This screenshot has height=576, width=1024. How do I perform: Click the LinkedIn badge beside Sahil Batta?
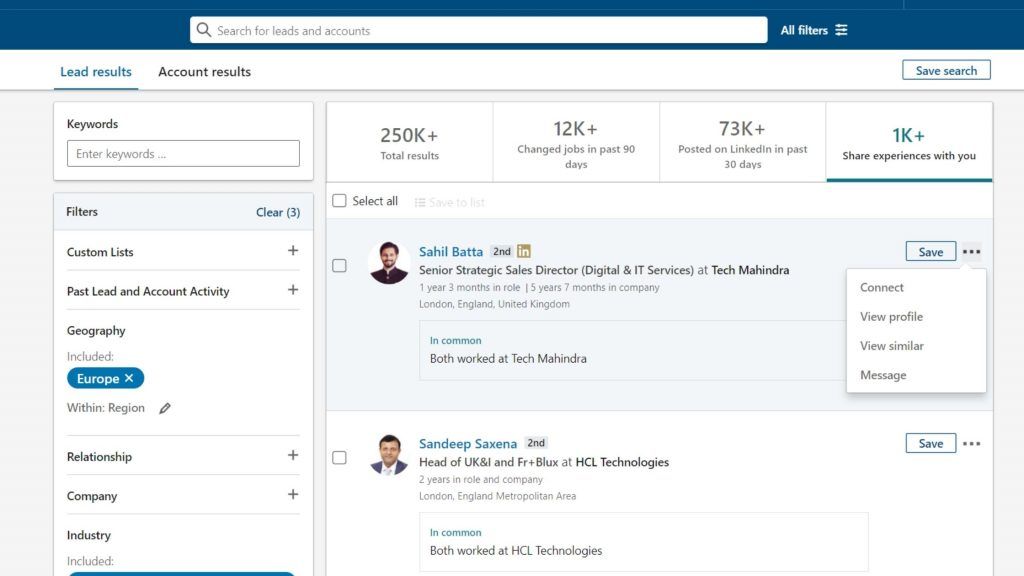pyautogui.click(x=523, y=251)
